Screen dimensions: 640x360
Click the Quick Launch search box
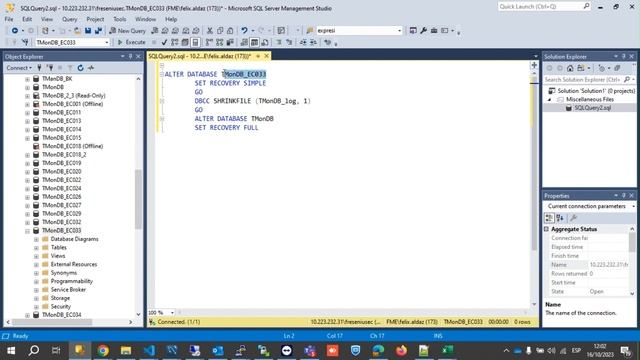[x=544, y=7]
